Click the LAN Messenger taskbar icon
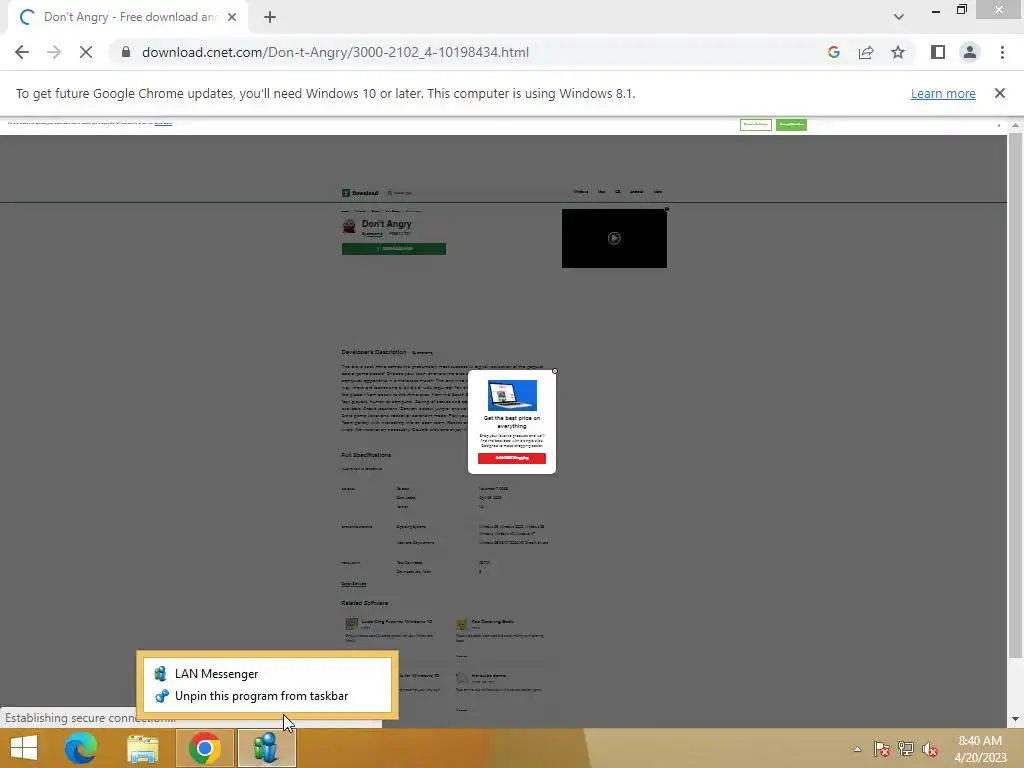Screen dimensions: 1024x768 coord(266,748)
